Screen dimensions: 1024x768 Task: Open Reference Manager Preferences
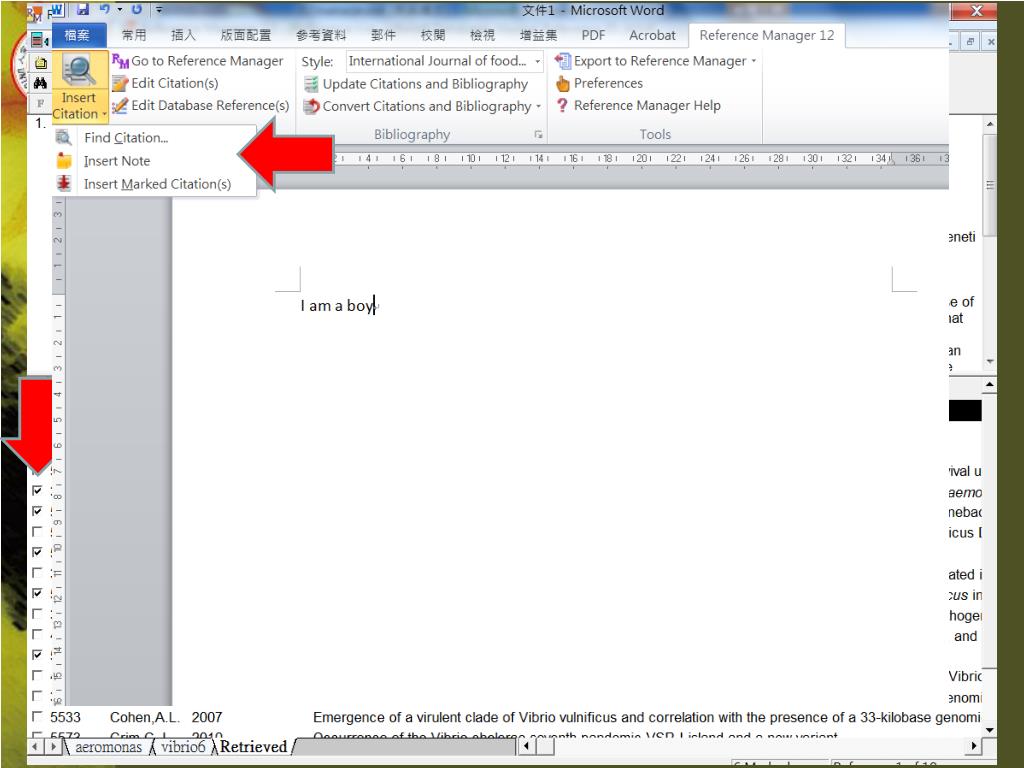click(599, 84)
